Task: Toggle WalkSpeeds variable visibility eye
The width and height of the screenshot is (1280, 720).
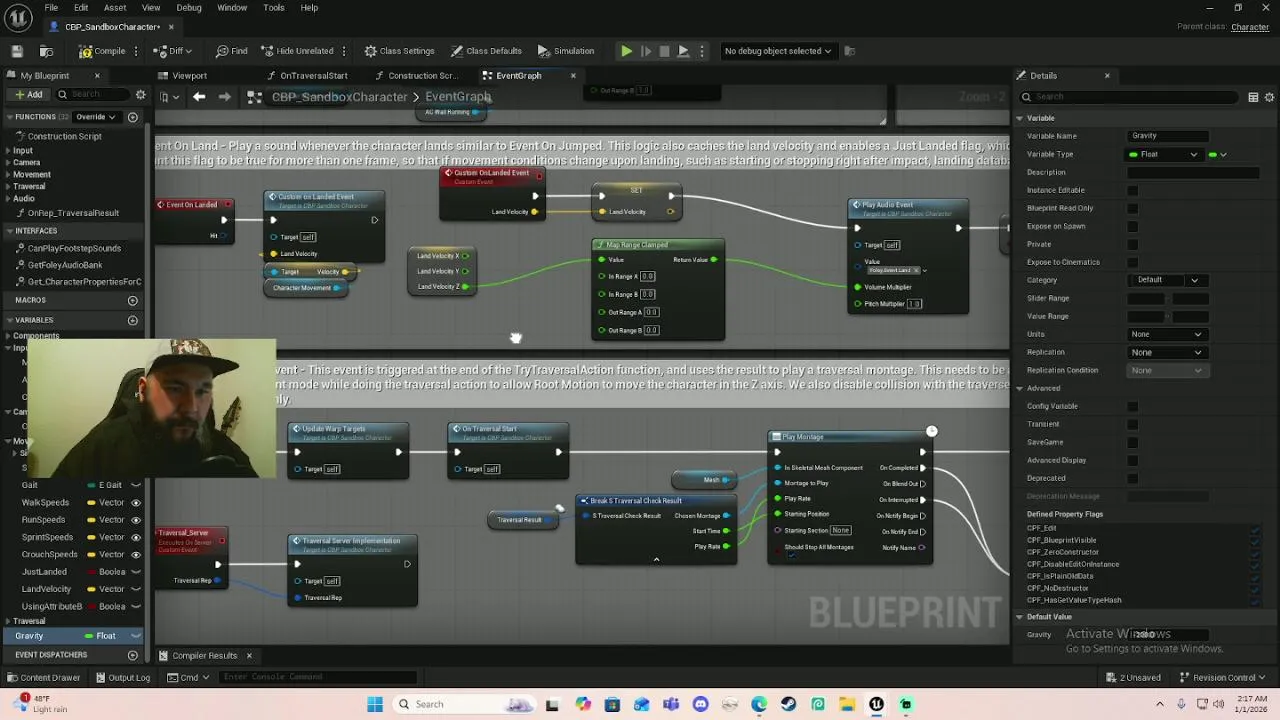Action: (136, 503)
